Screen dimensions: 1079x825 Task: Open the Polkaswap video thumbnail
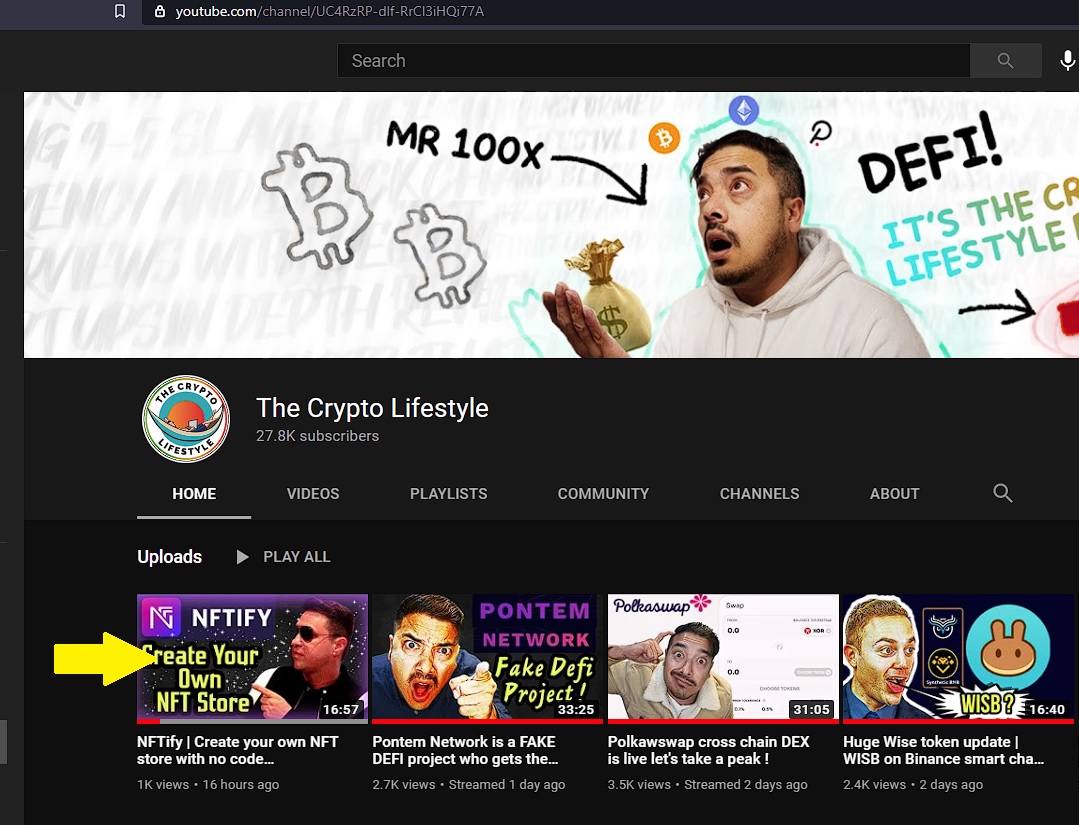pyautogui.click(x=723, y=657)
